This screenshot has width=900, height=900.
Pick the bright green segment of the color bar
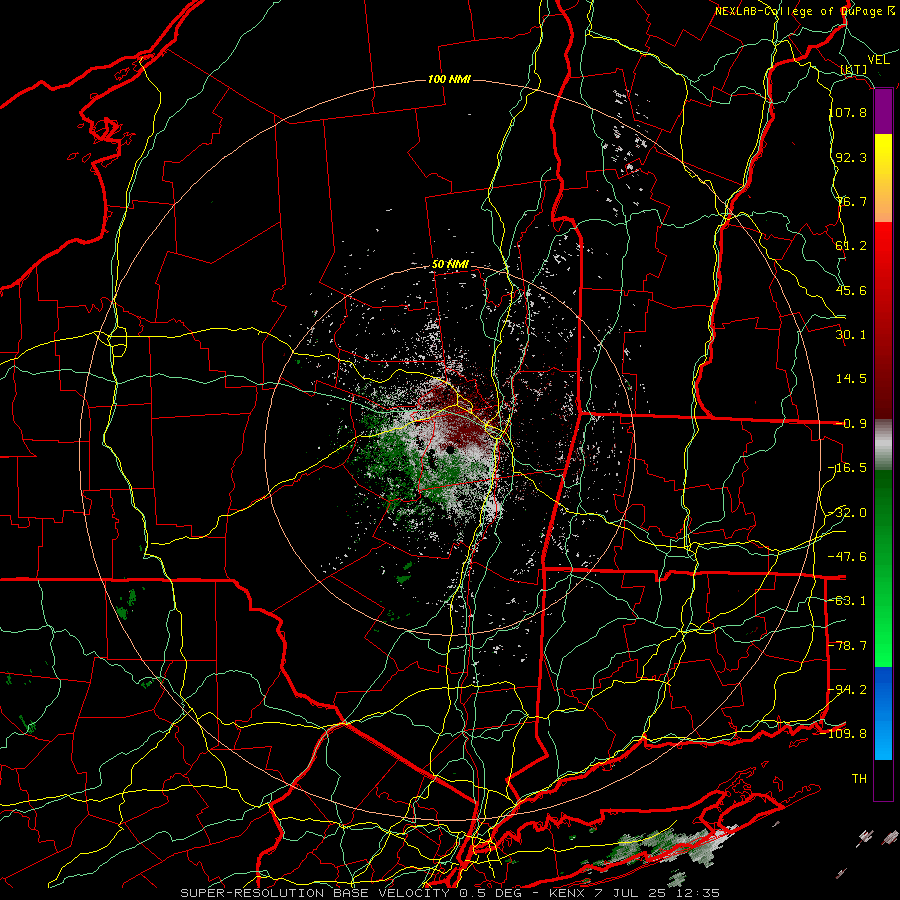883,626
